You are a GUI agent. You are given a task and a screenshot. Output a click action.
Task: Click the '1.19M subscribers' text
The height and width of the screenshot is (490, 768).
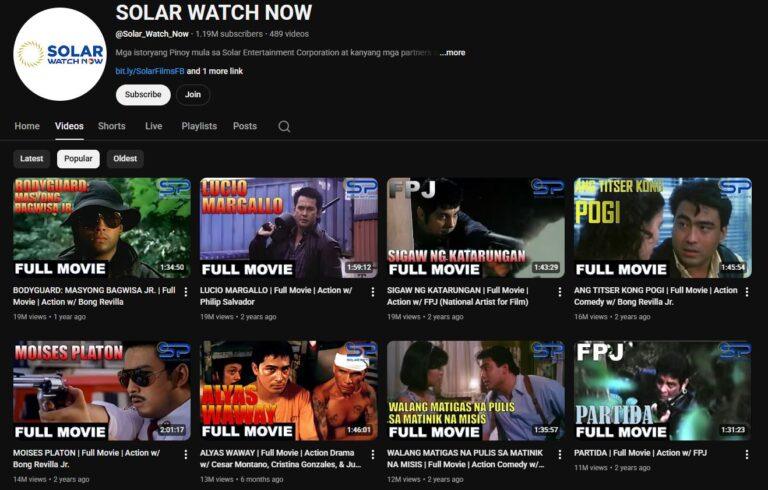(x=229, y=34)
